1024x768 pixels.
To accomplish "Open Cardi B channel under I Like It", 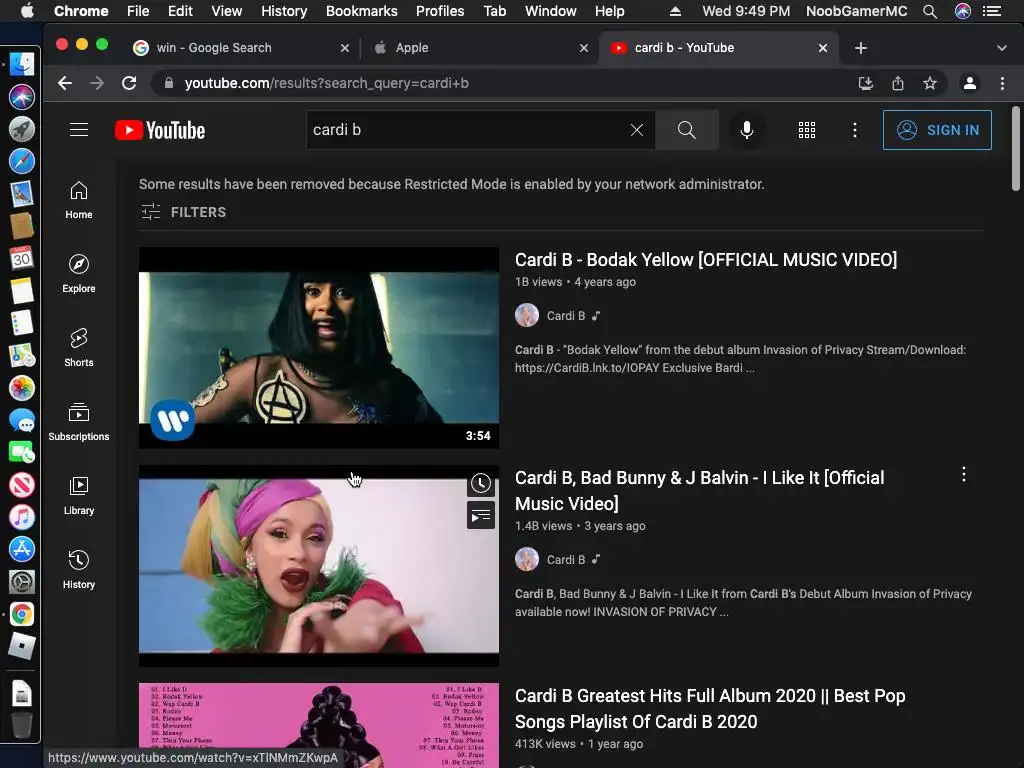I will [566, 560].
